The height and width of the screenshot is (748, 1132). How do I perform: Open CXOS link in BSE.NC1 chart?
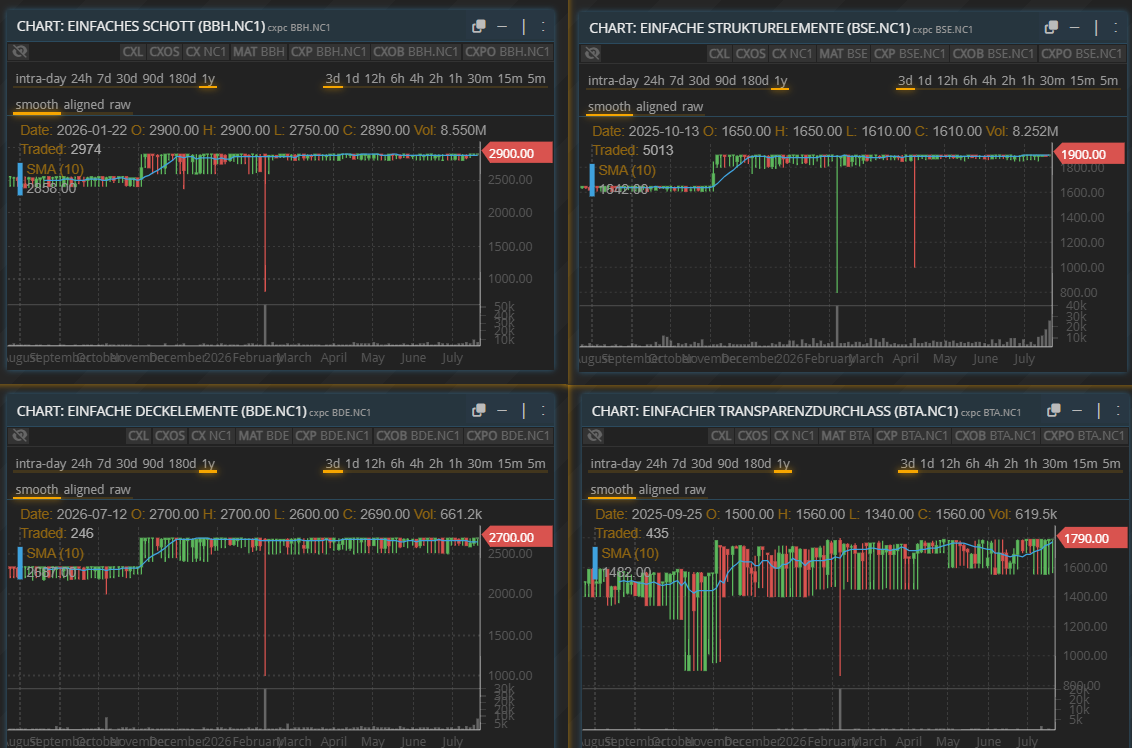click(x=751, y=53)
